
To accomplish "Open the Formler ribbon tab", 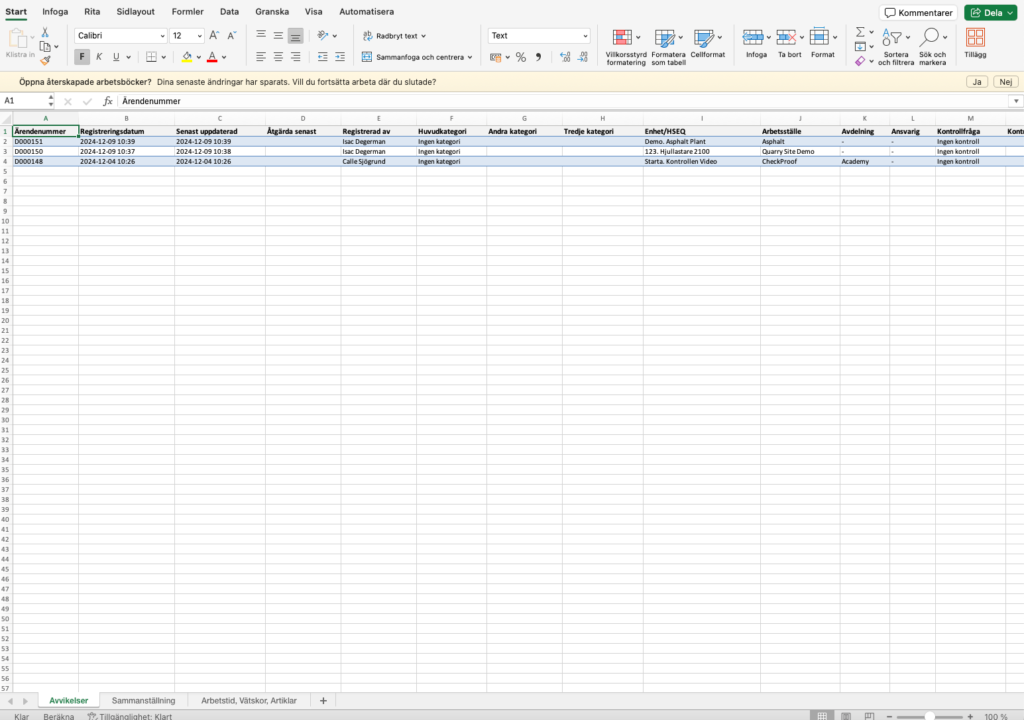I will click(x=187, y=12).
